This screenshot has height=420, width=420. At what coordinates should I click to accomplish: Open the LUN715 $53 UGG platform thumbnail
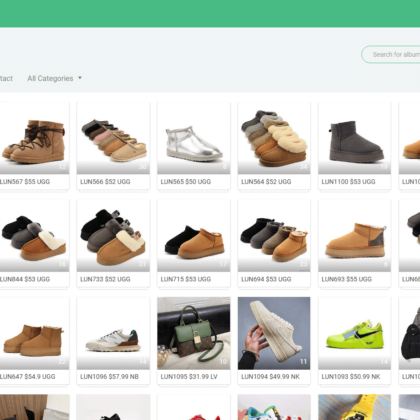[194, 236]
